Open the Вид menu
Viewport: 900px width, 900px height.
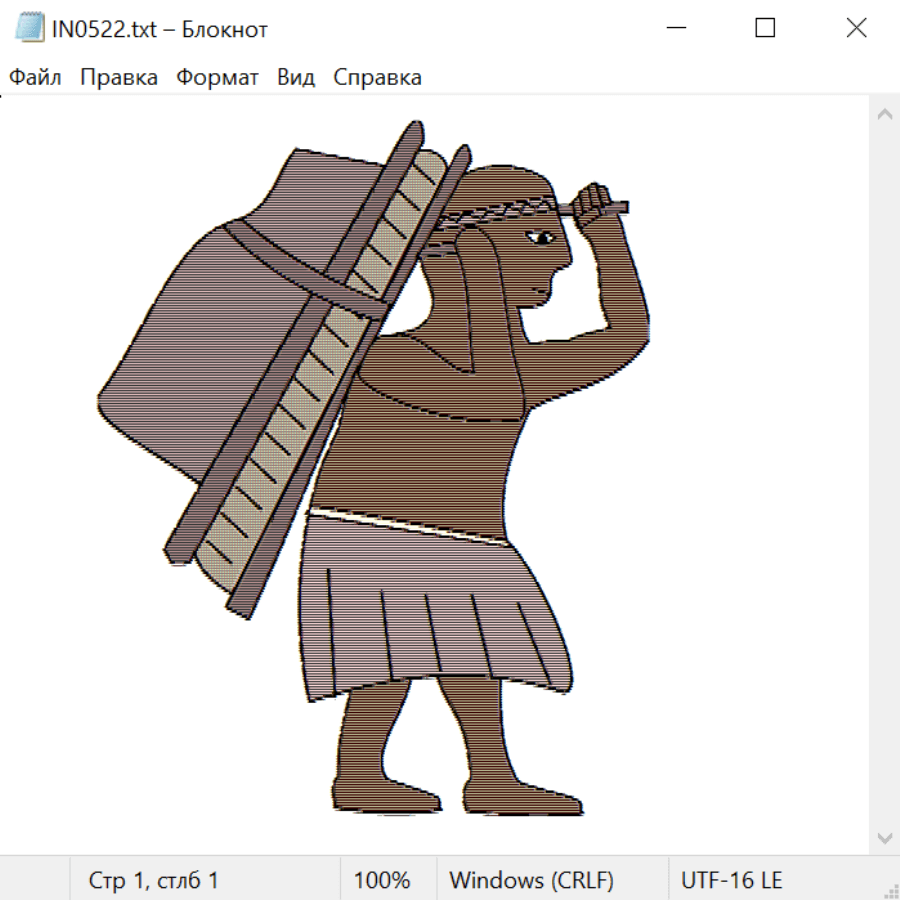click(296, 78)
